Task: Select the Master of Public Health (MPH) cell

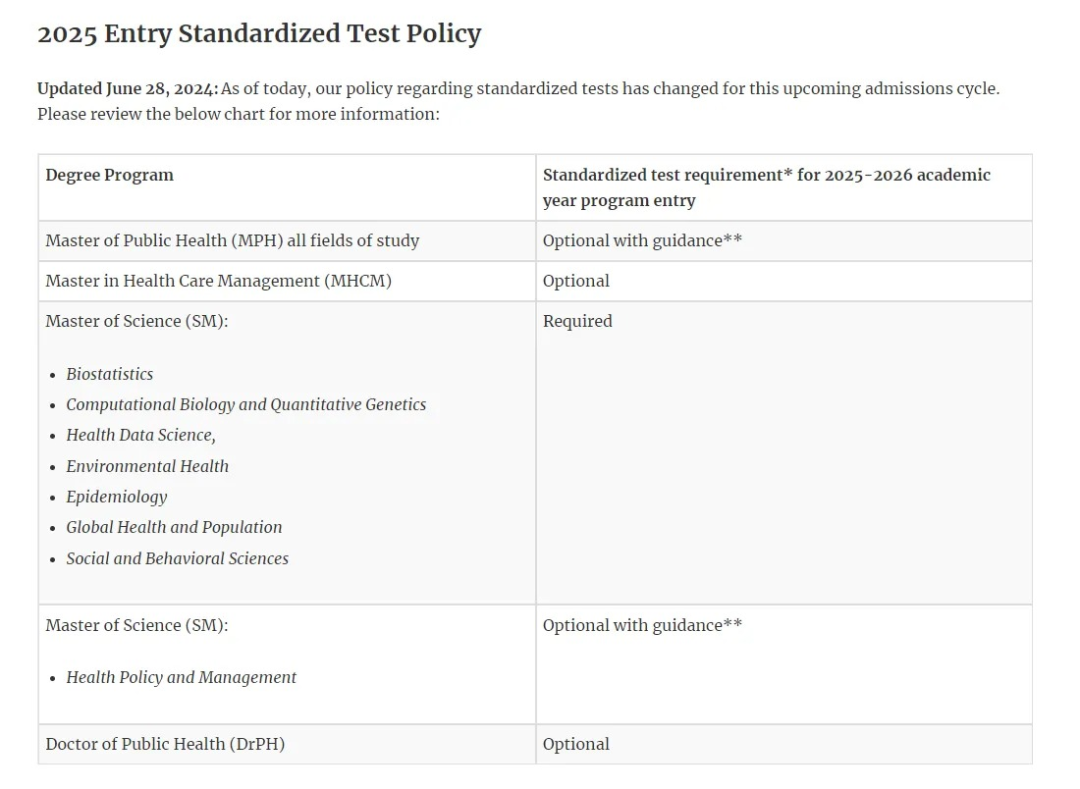Action: pos(232,241)
